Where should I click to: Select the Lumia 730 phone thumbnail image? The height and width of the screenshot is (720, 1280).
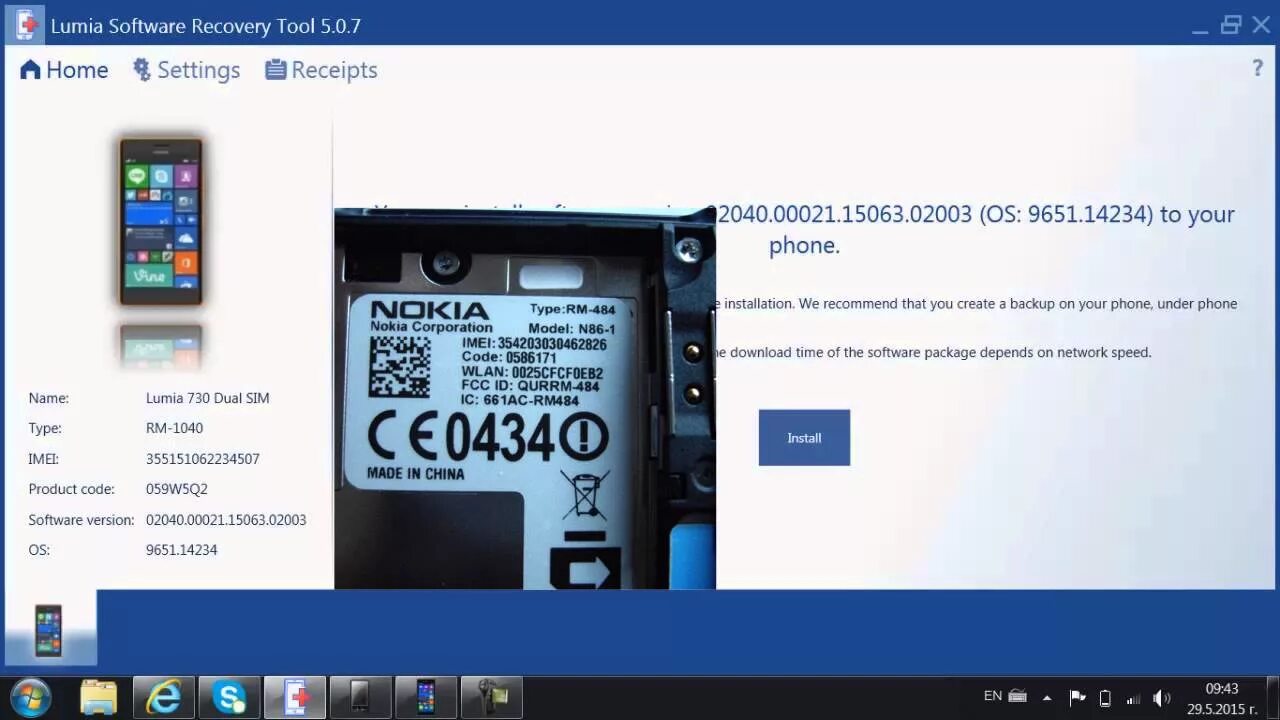(161, 220)
